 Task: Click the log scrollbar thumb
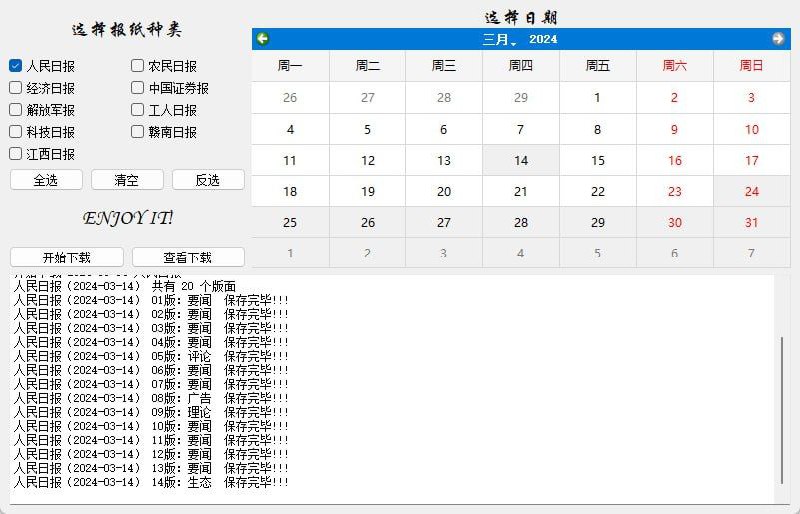pyautogui.click(x=782, y=409)
